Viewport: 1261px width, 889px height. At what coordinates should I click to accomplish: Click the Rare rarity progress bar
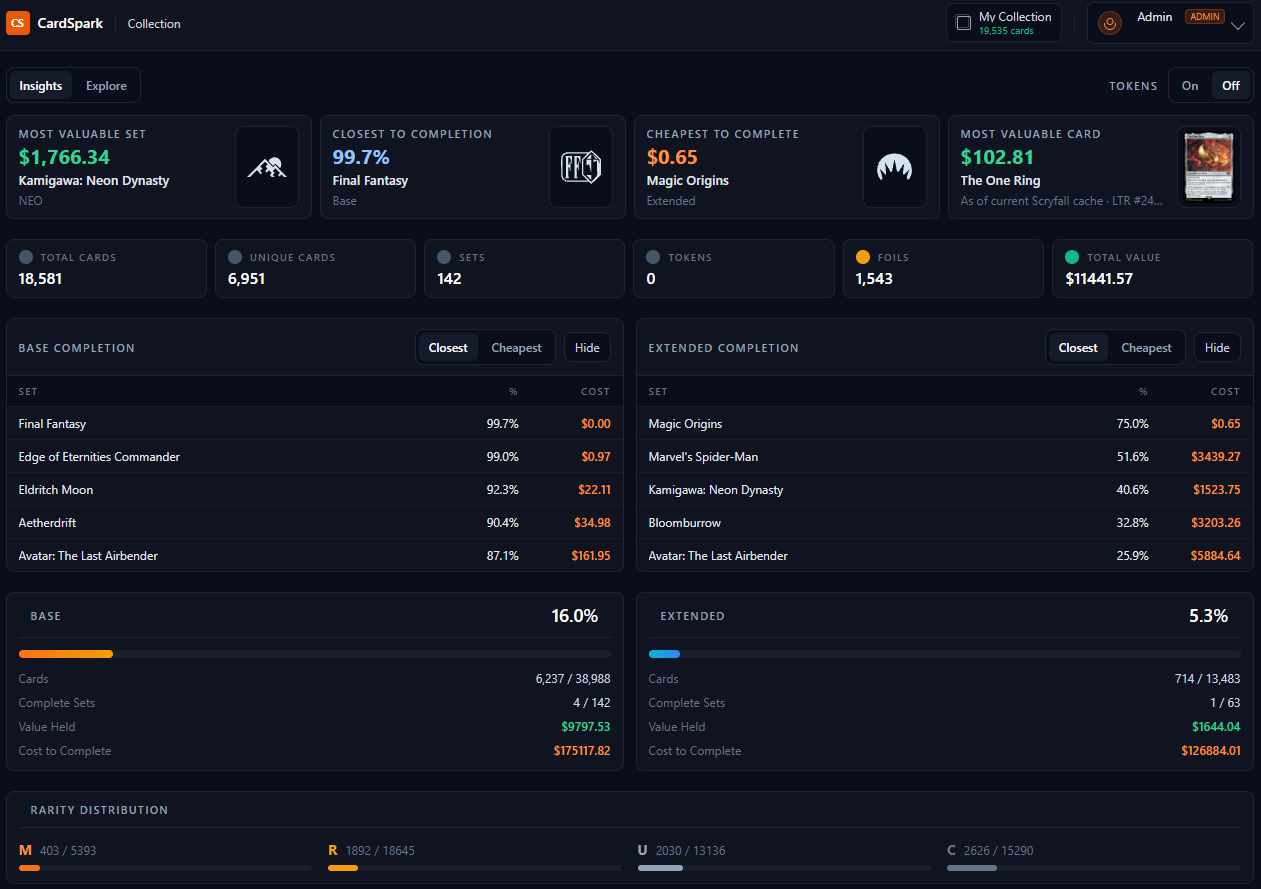(474, 868)
